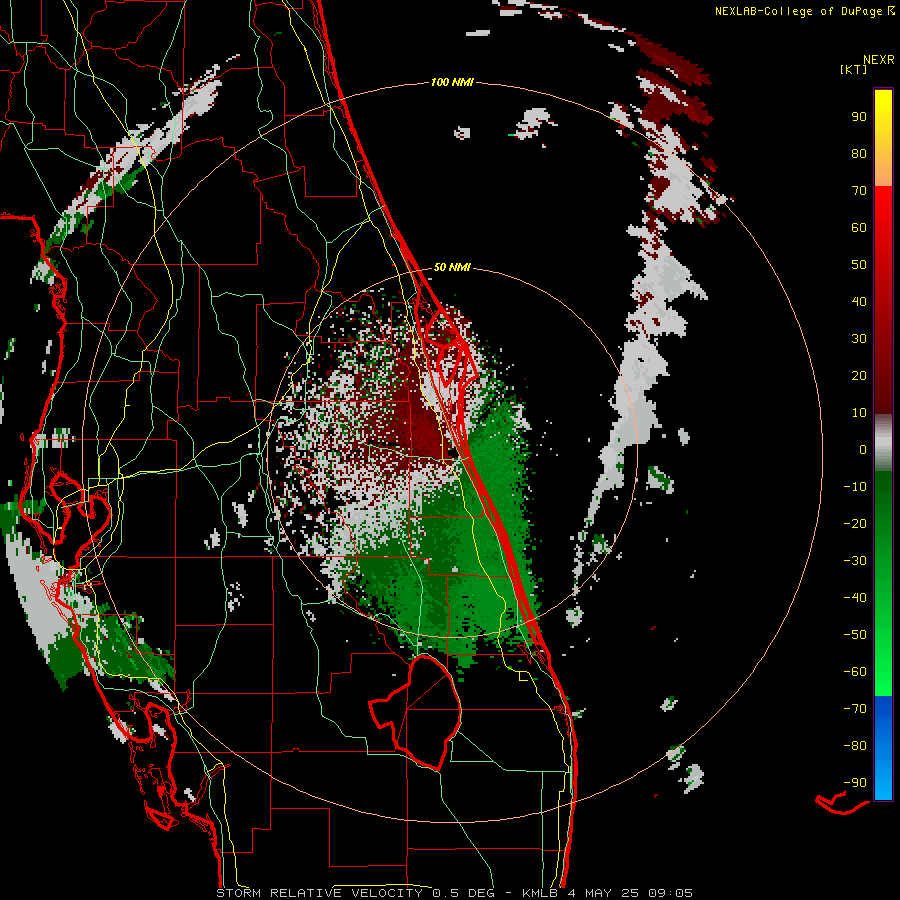Click the -40 knot value on the scale
This screenshot has width=900, height=900.
(x=855, y=598)
